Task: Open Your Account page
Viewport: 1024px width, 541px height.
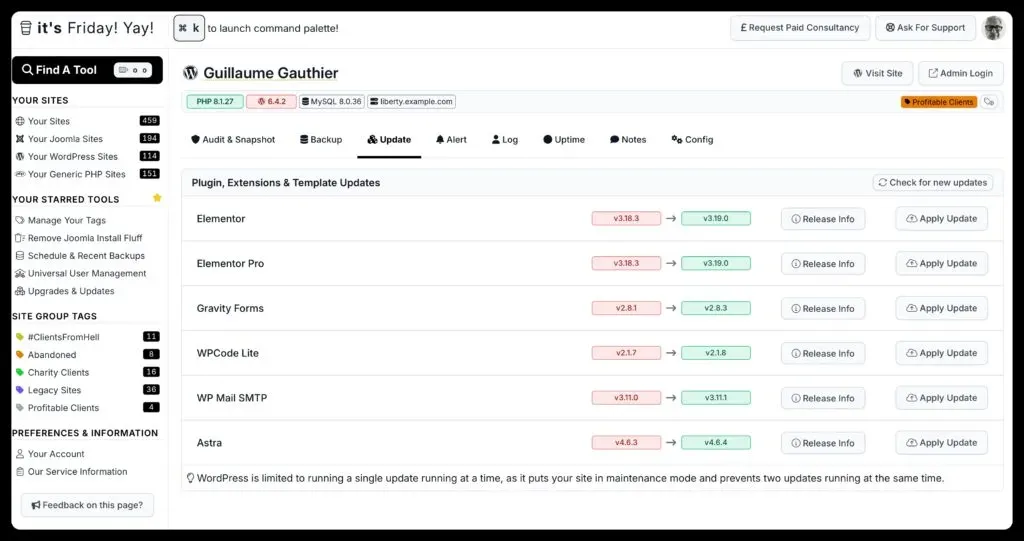Action: pos(50,453)
